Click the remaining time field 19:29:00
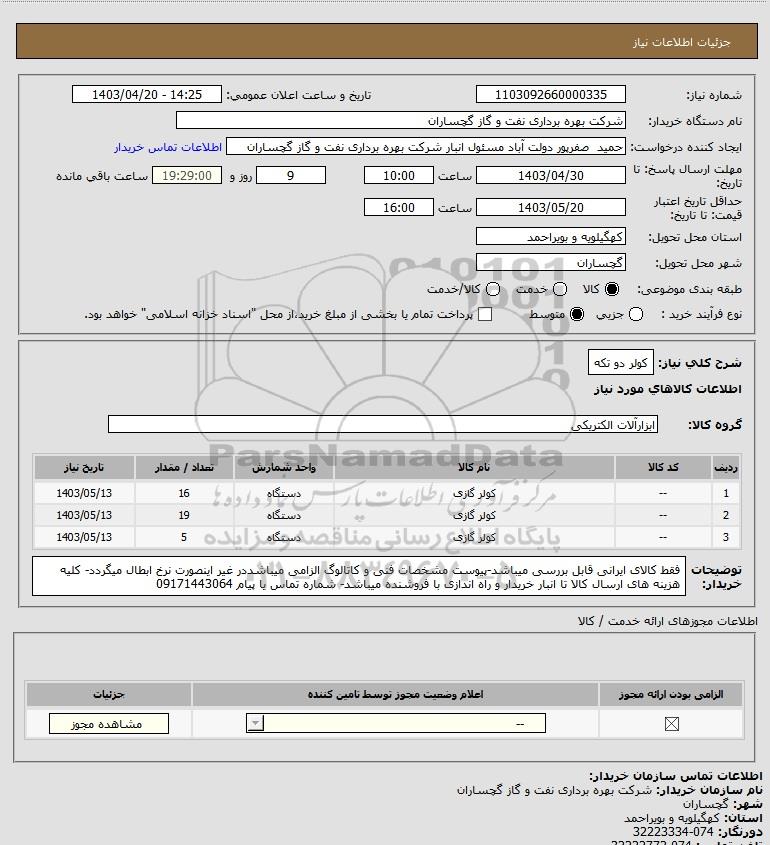The height and width of the screenshot is (845, 770). click(x=187, y=176)
